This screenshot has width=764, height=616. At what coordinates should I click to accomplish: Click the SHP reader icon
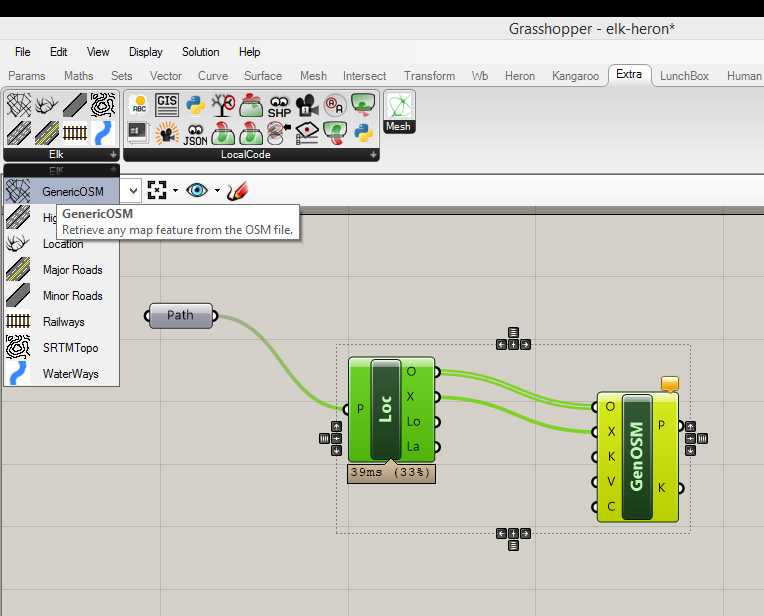(279, 105)
